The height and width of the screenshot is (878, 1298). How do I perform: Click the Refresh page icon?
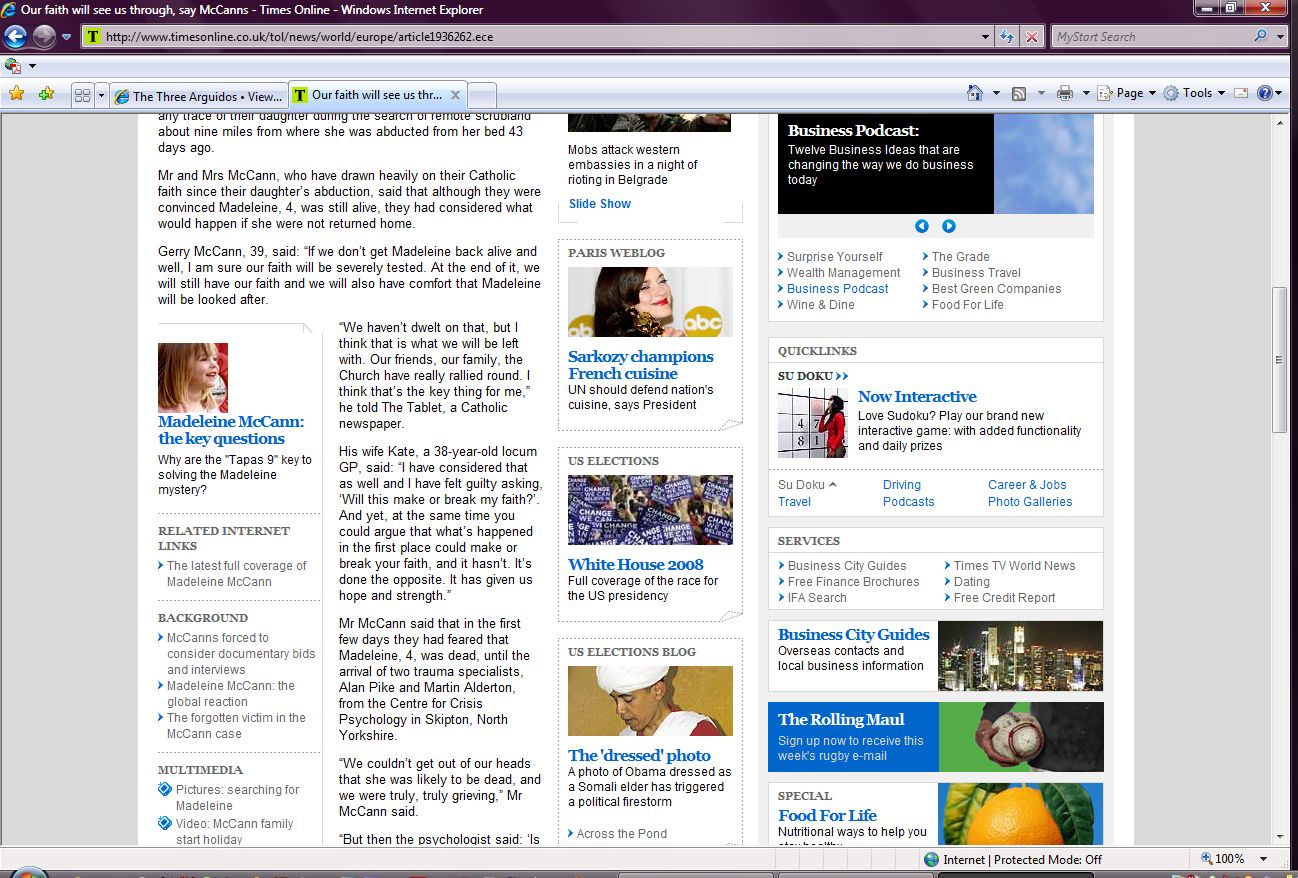pos(1008,37)
